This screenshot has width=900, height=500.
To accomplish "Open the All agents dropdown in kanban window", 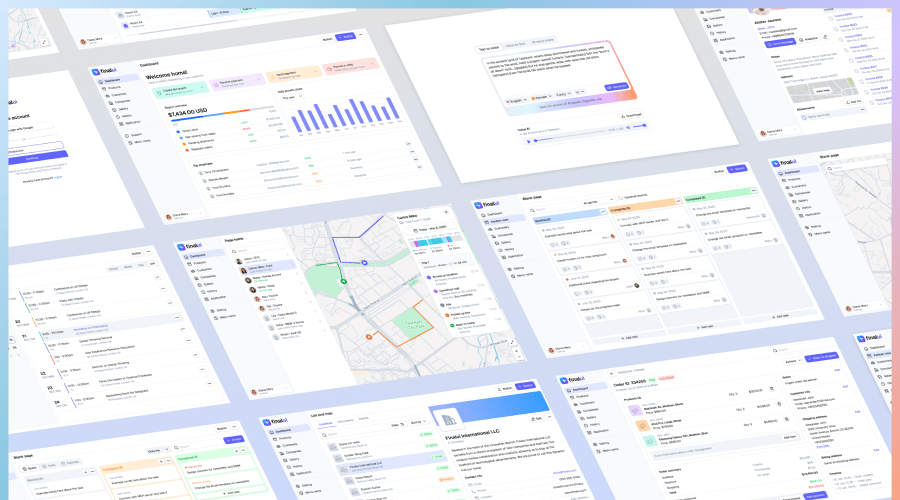I will tap(597, 201).
